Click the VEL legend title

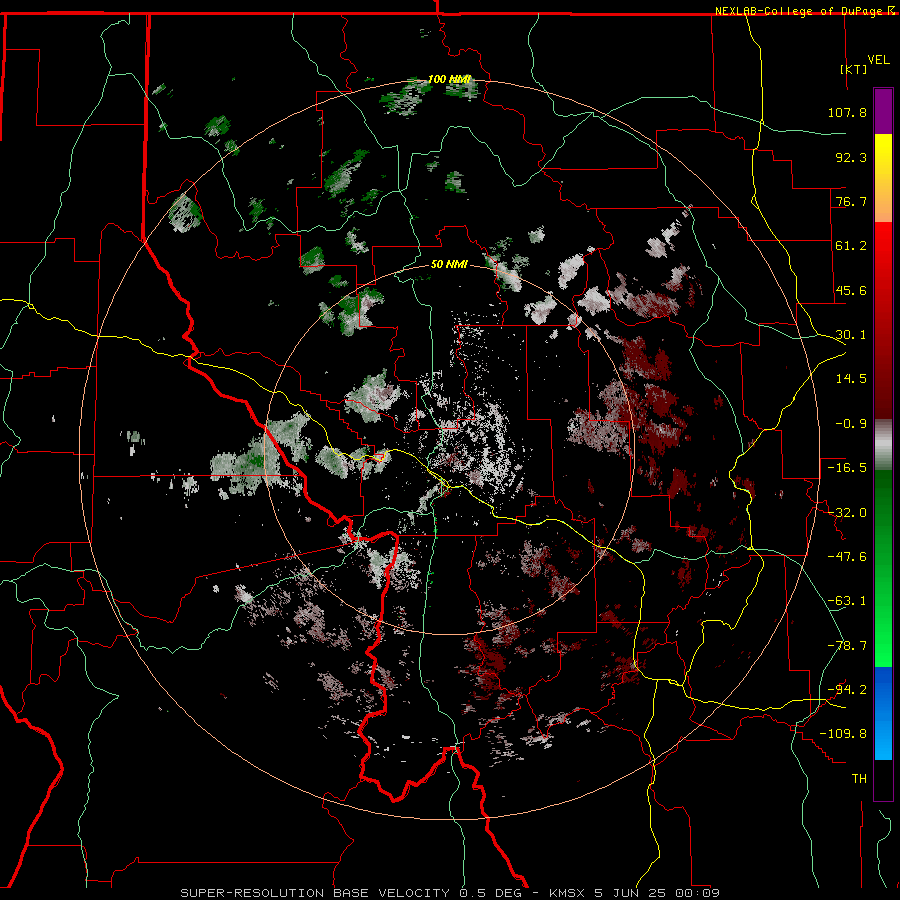click(878, 60)
